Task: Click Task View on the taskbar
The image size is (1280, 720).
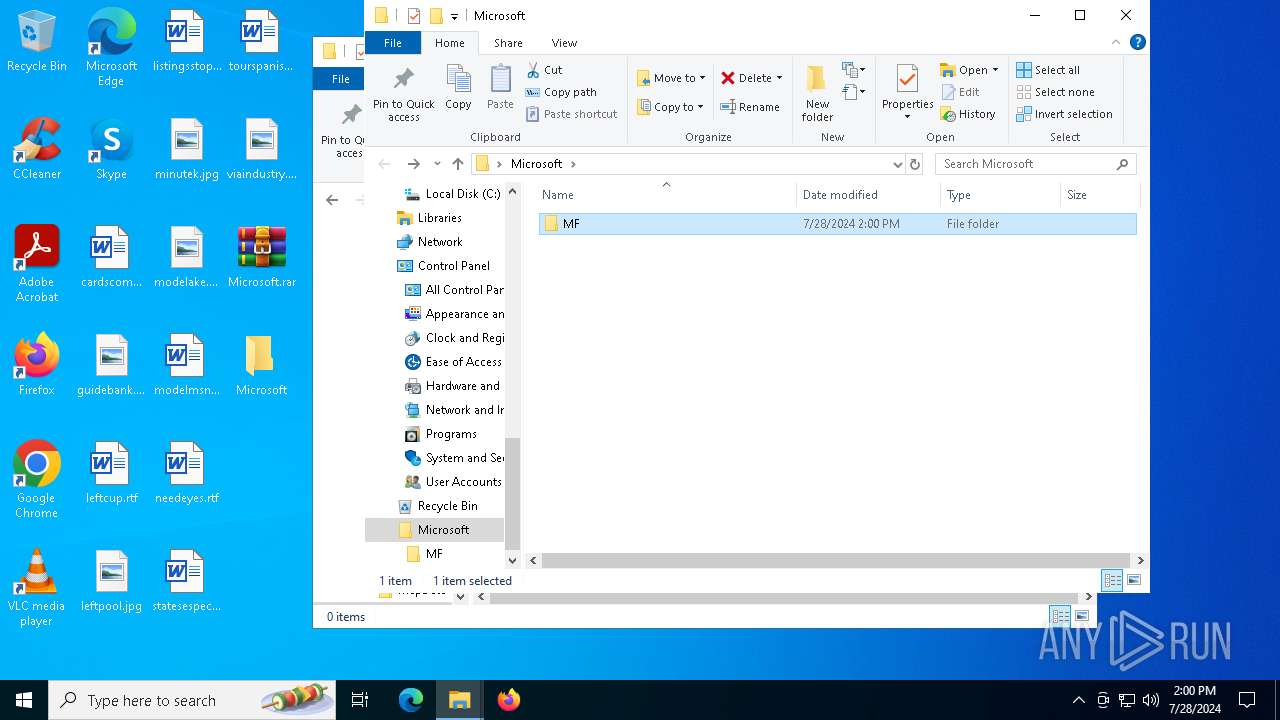Action: coord(360,700)
